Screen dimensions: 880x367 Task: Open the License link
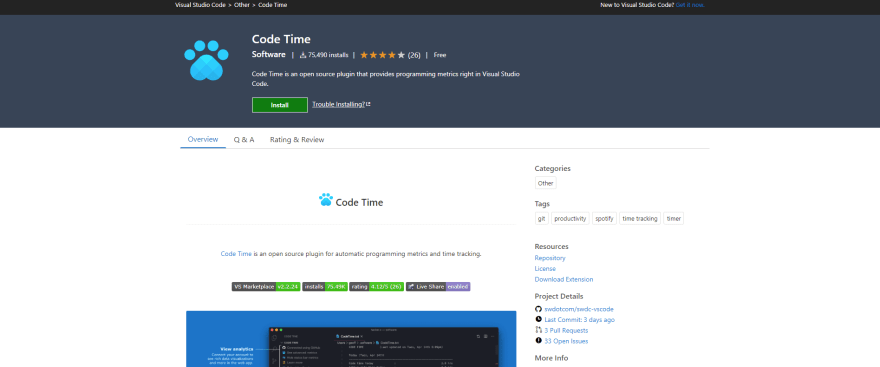546,269
